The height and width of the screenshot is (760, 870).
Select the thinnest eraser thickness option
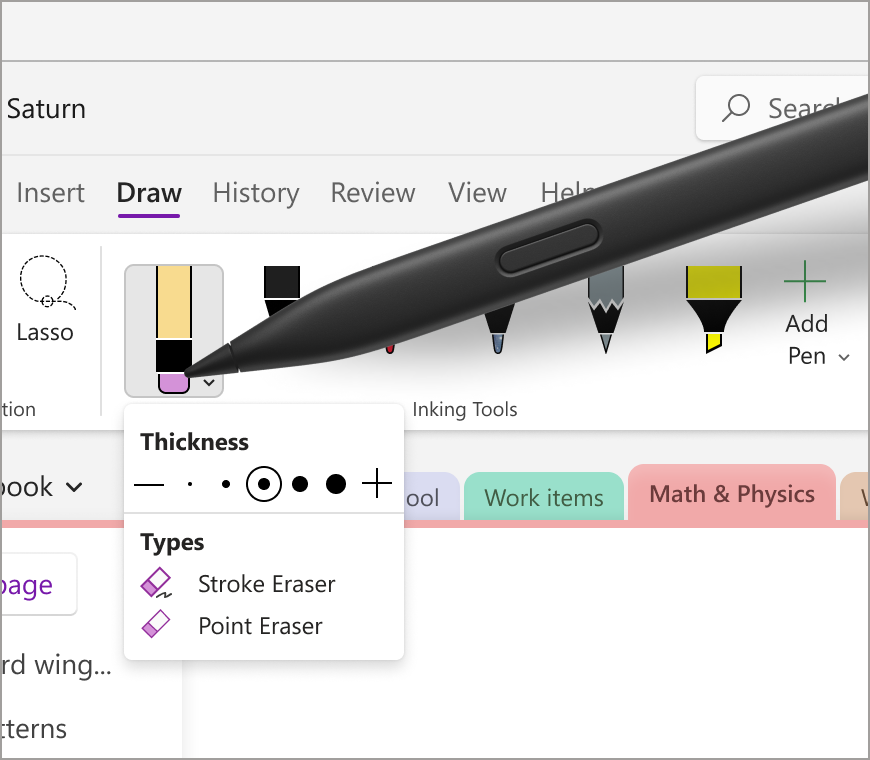point(189,483)
